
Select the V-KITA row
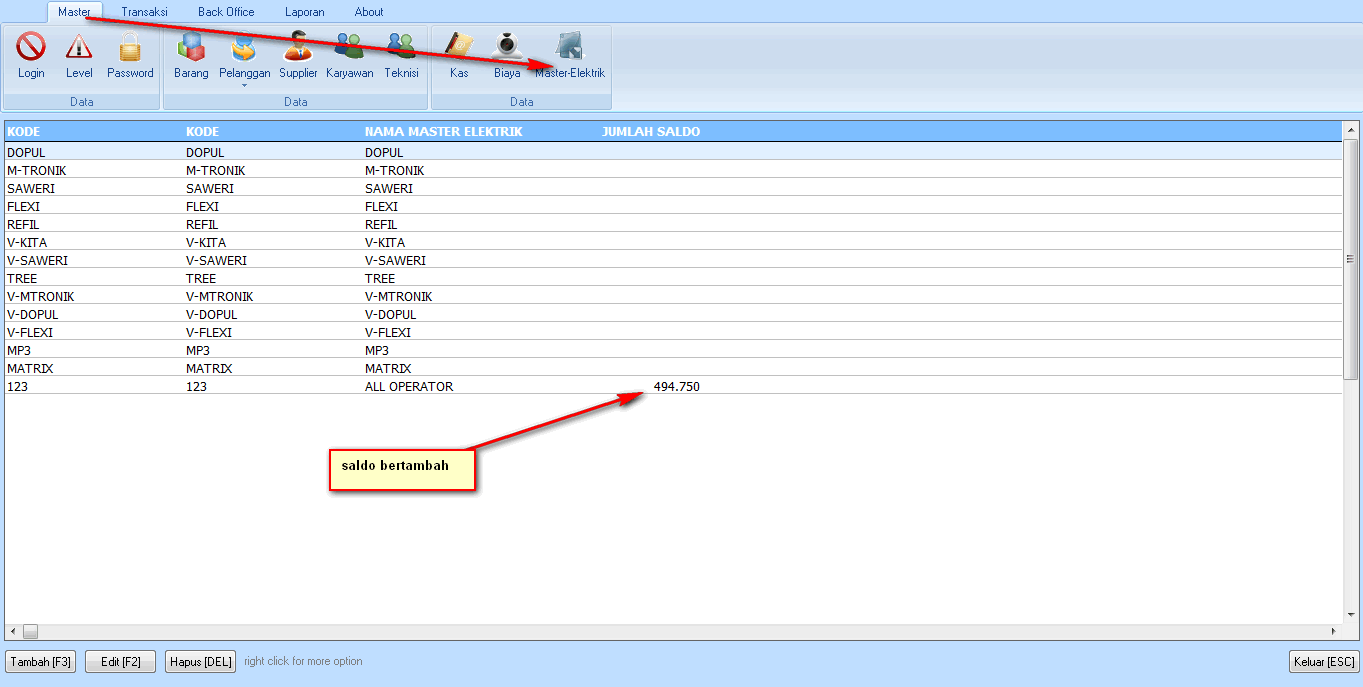pyautogui.click(x=673, y=242)
